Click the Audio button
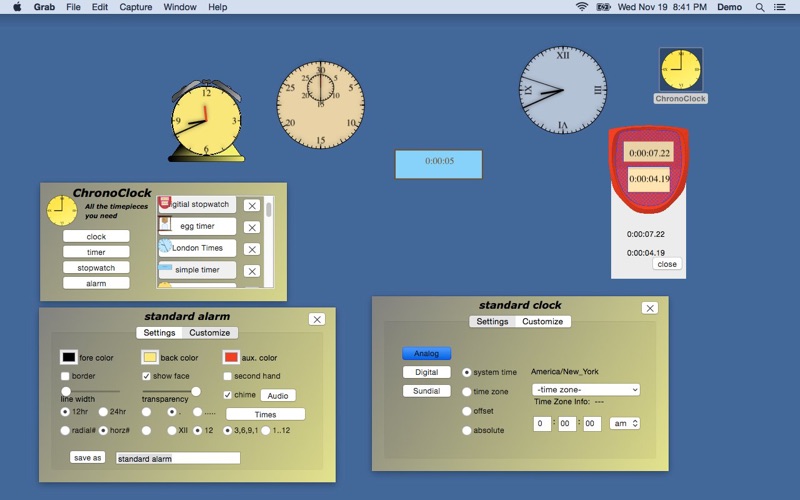The image size is (800, 500). tap(278, 395)
